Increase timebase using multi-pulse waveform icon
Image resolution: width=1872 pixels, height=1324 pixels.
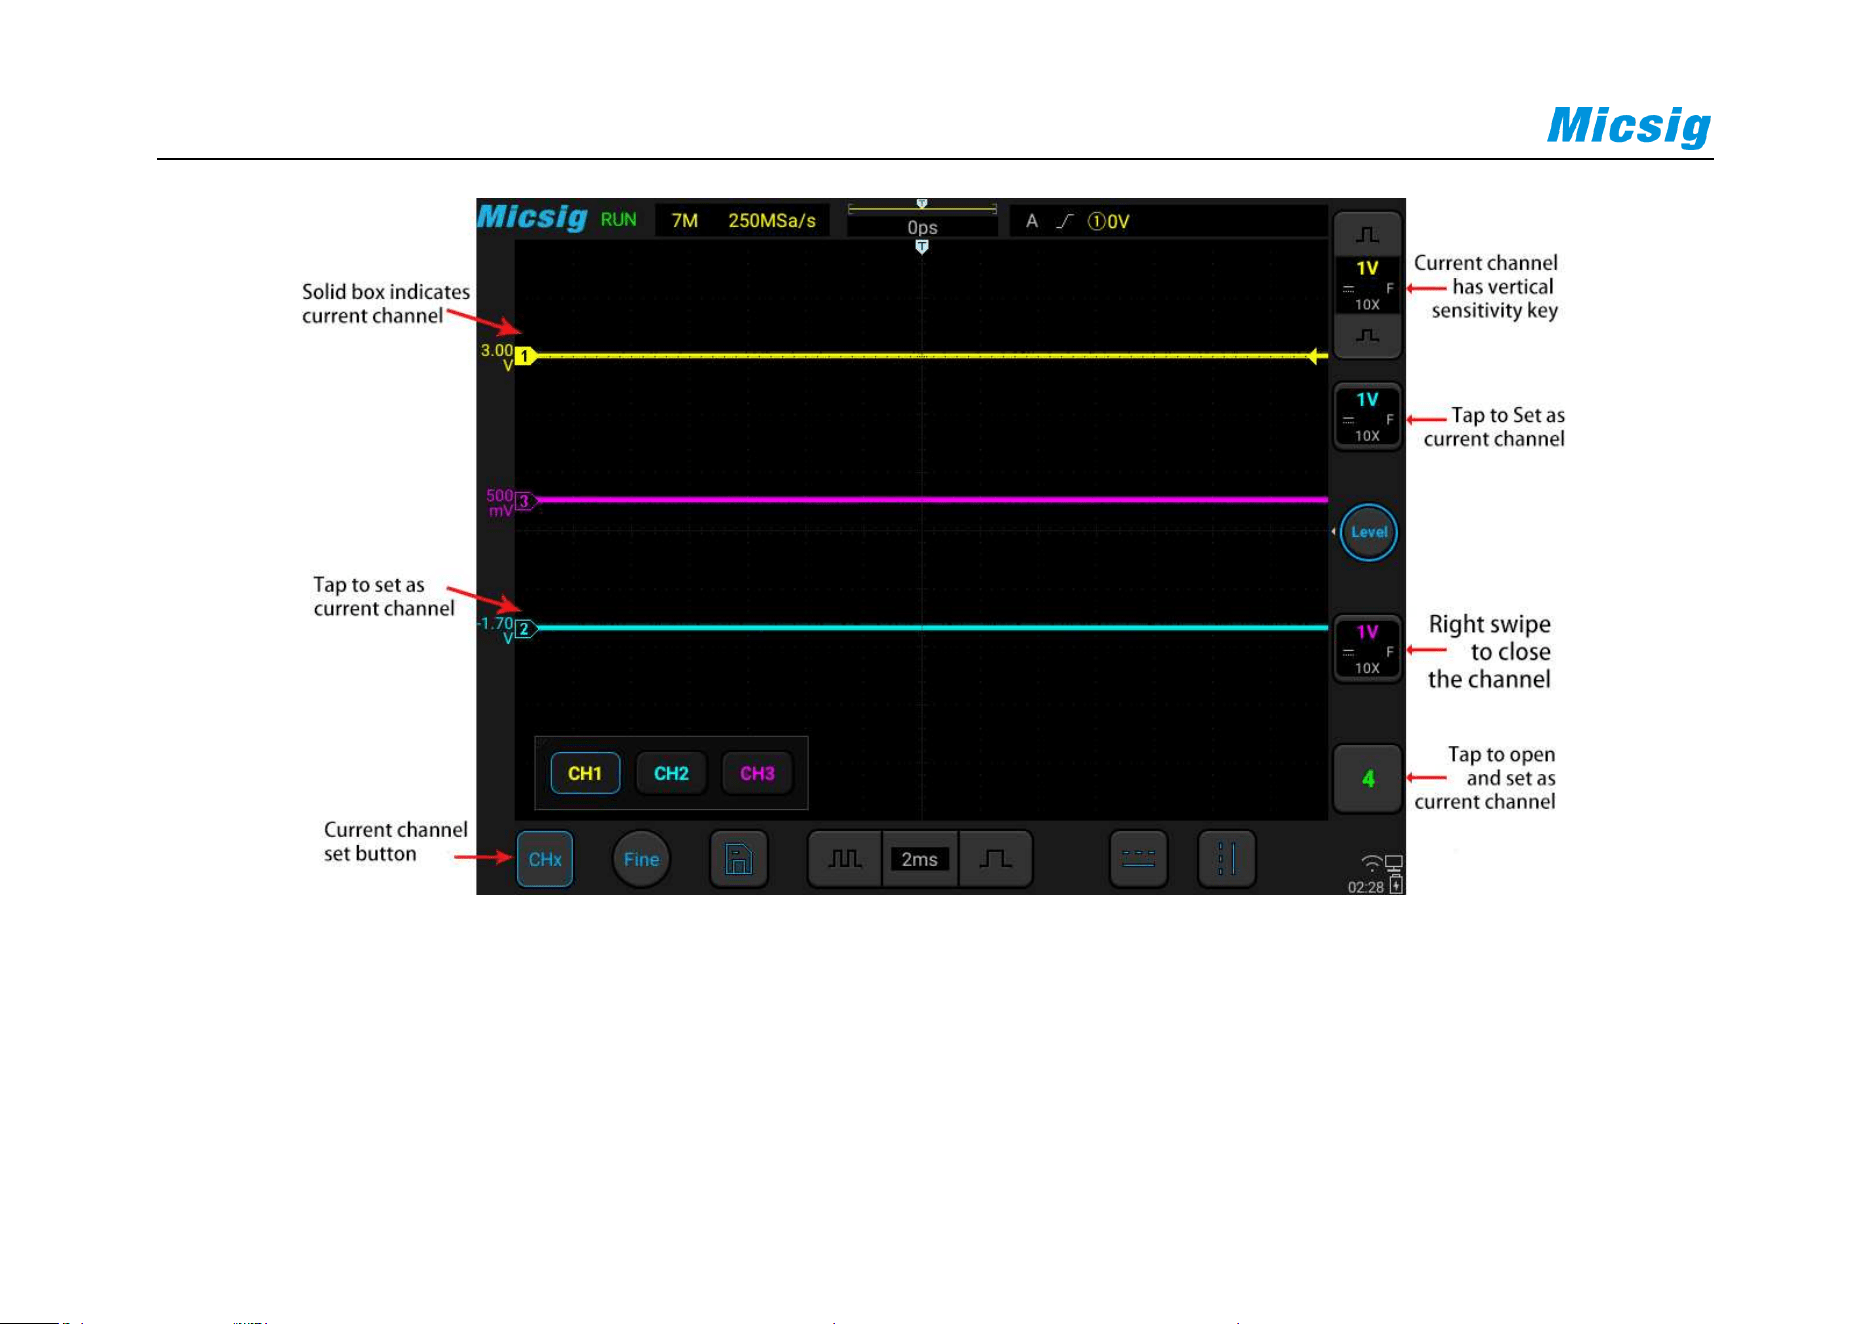845,859
